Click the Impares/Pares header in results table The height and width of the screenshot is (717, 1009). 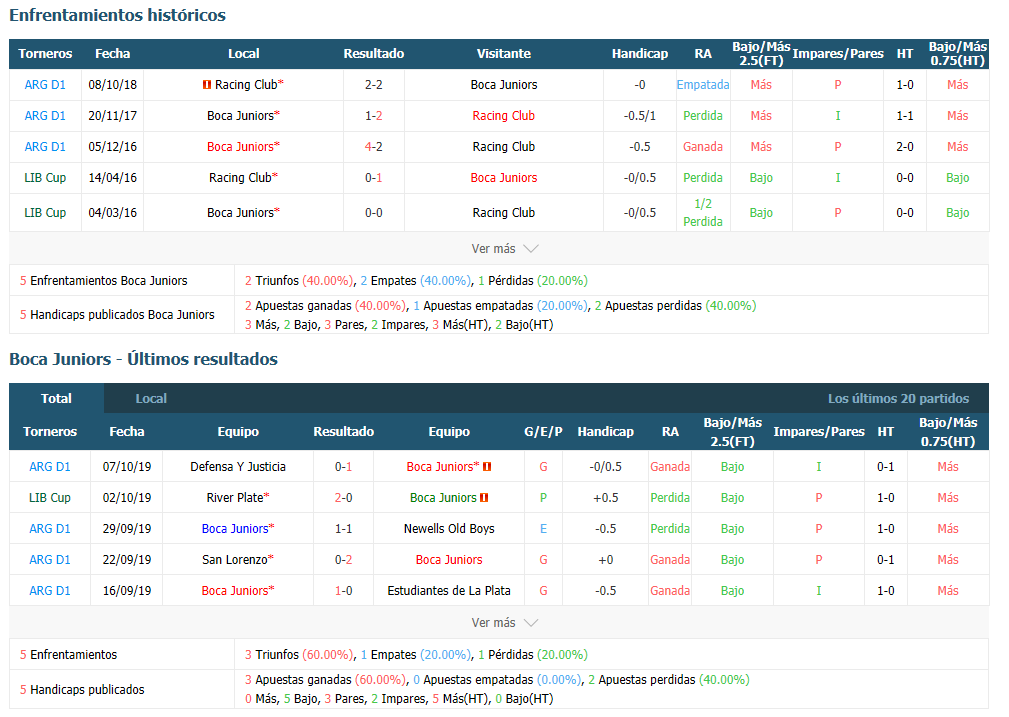click(x=819, y=431)
